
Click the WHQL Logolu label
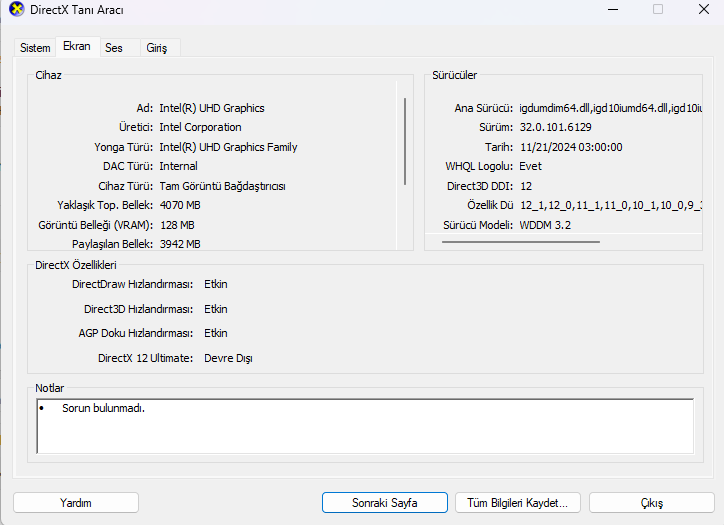tap(479, 166)
